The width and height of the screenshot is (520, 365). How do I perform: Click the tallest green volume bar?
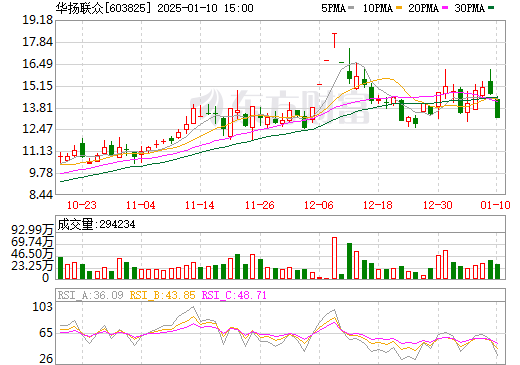349,261
